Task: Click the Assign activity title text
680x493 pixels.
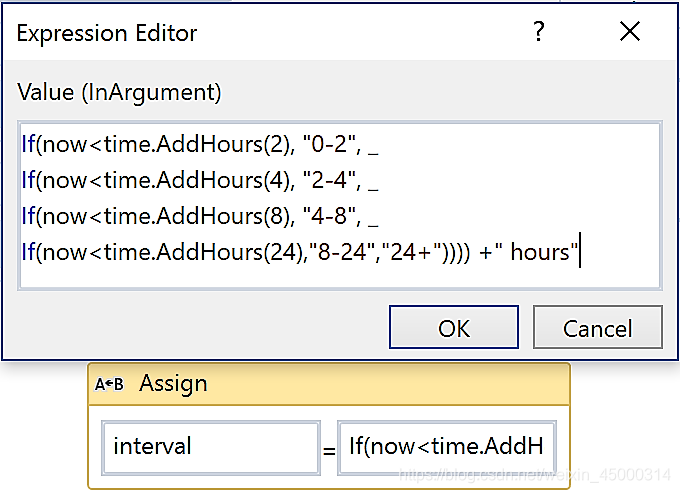Action: coord(173,384)
